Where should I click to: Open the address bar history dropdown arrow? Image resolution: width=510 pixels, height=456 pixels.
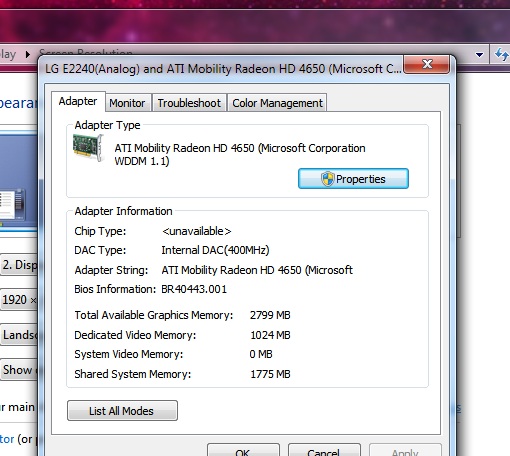click(x=479, y=55)
